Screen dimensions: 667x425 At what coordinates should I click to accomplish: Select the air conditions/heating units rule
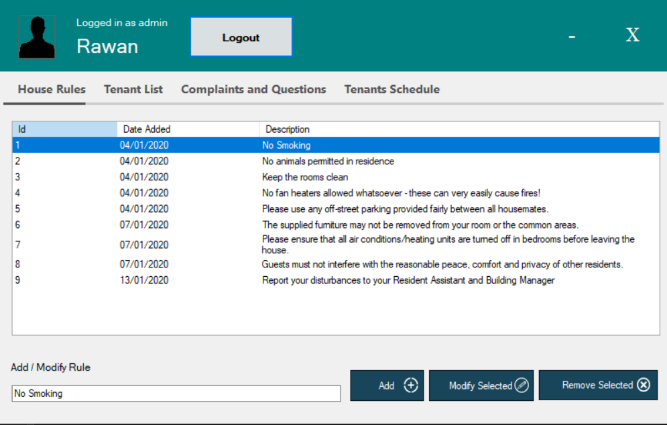pyautogui.click(x=336, y=245)
